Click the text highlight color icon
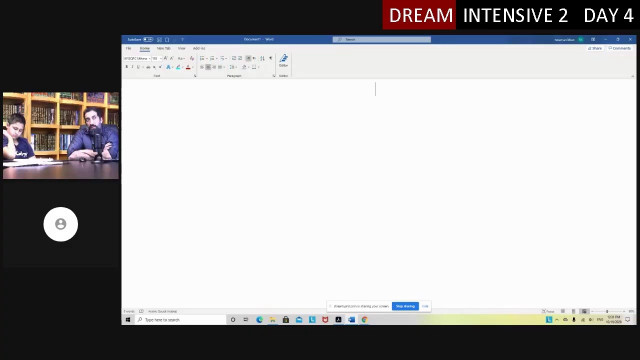 [178, 67]
